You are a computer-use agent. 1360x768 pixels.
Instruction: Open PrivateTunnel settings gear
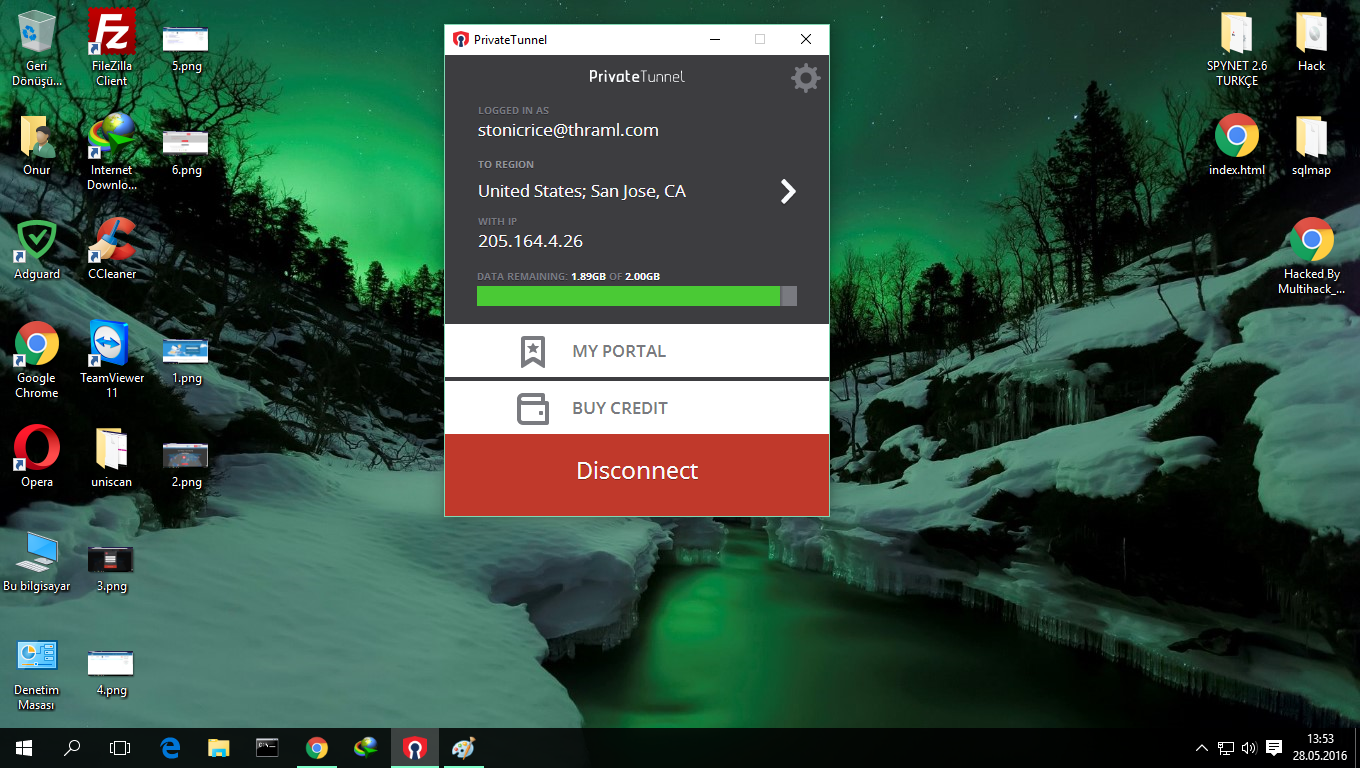pyautogui.click(x=805, y=78)
